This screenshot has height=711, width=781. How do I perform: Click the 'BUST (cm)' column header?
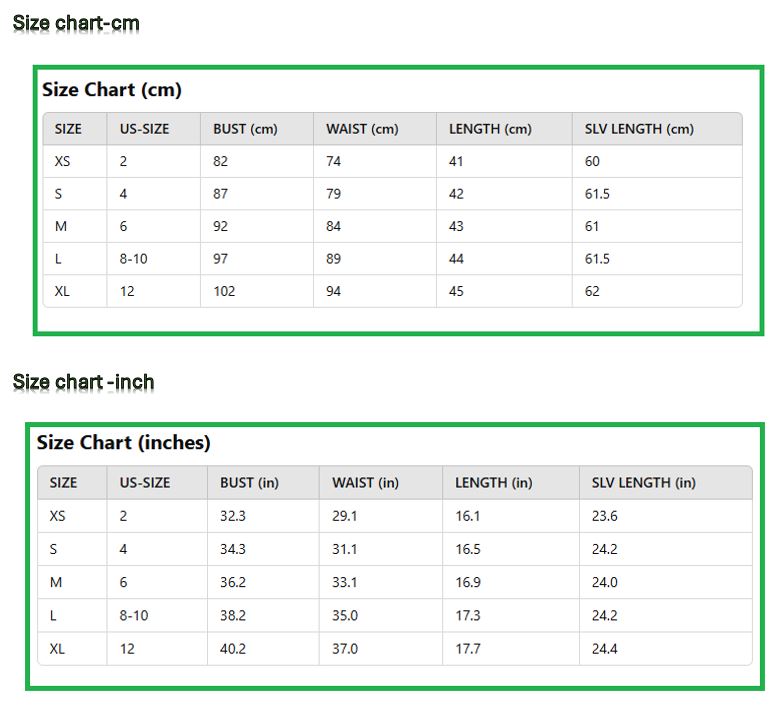point(245,129)
